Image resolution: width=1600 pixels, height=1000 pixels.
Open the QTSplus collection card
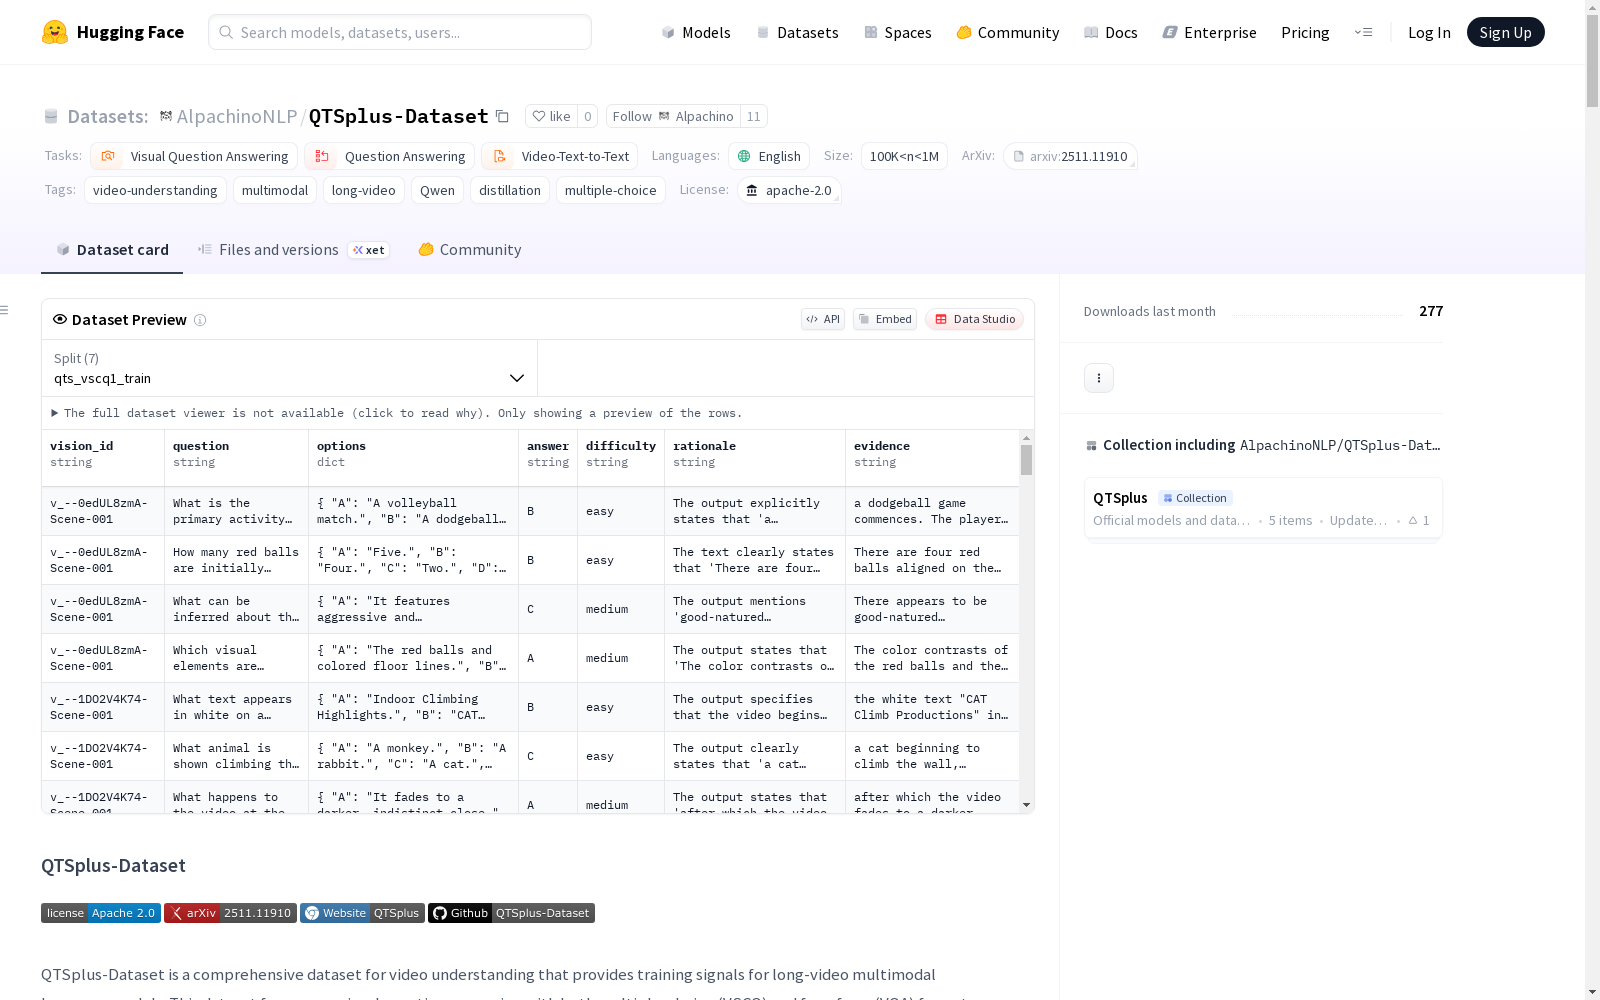tap(1263, 508)
